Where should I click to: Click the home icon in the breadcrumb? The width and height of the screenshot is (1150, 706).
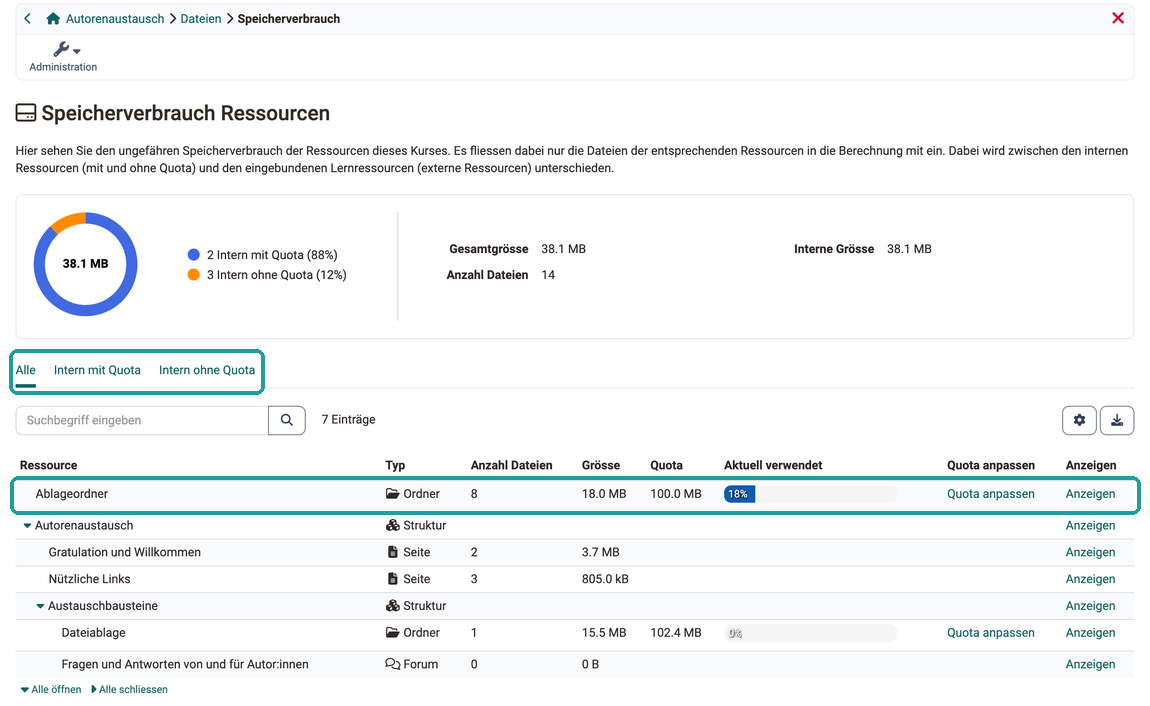(x=53, y=18)
